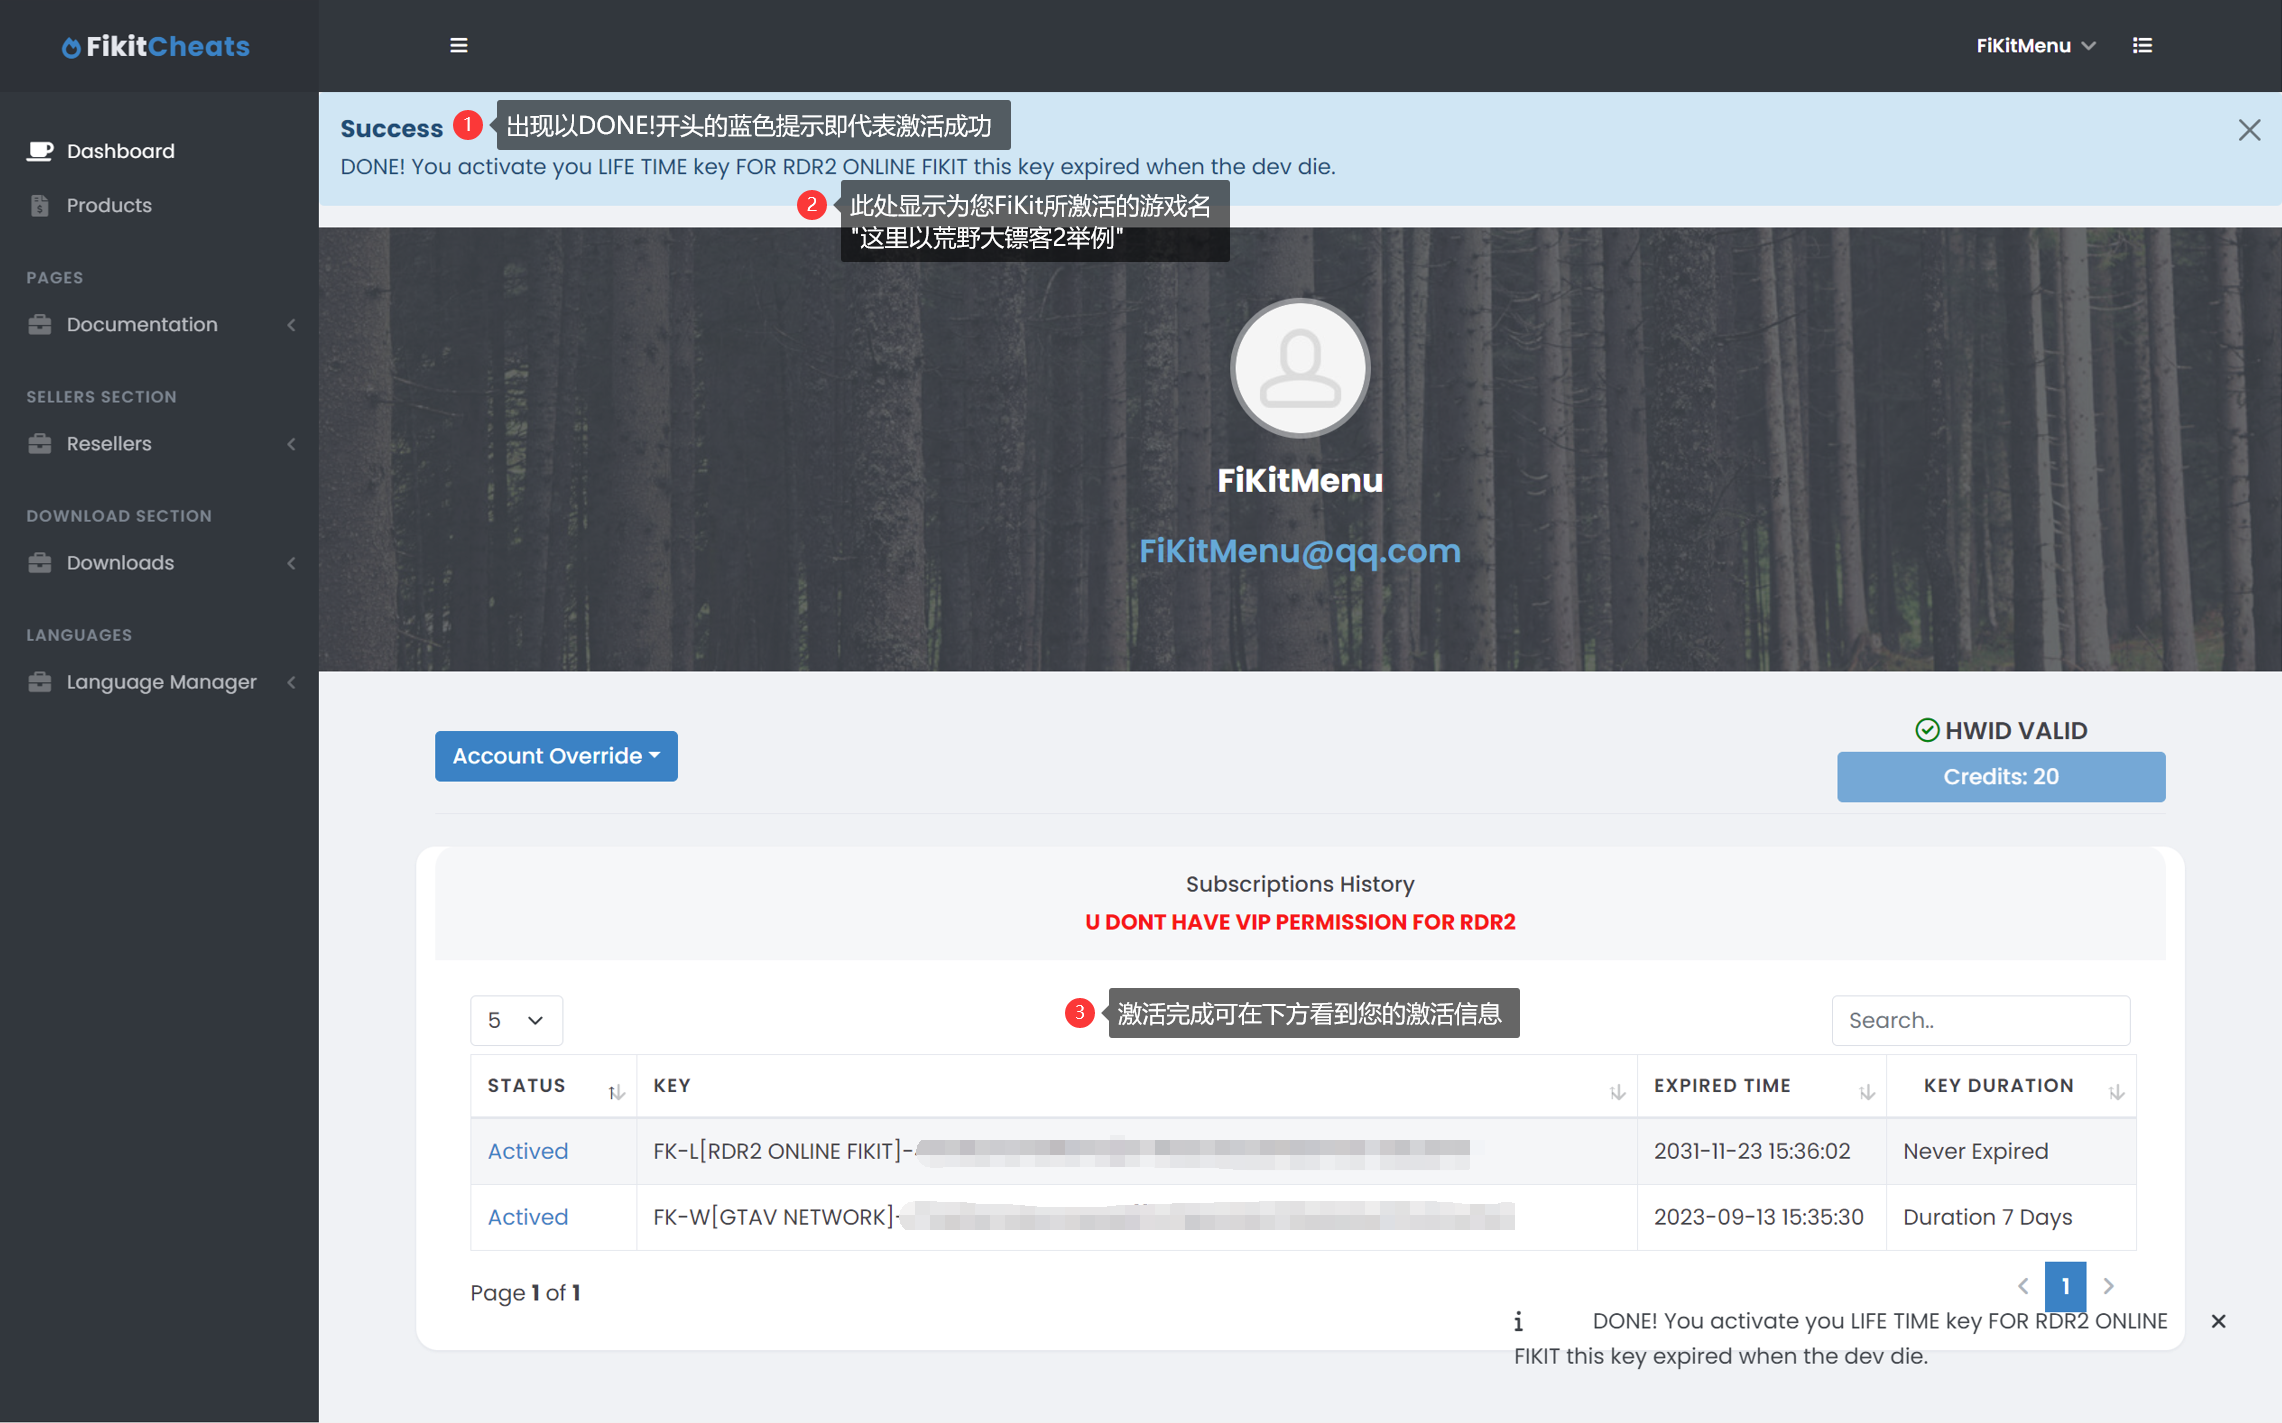
Task: Sort table by Status column
Action: tap(616, 1091)
